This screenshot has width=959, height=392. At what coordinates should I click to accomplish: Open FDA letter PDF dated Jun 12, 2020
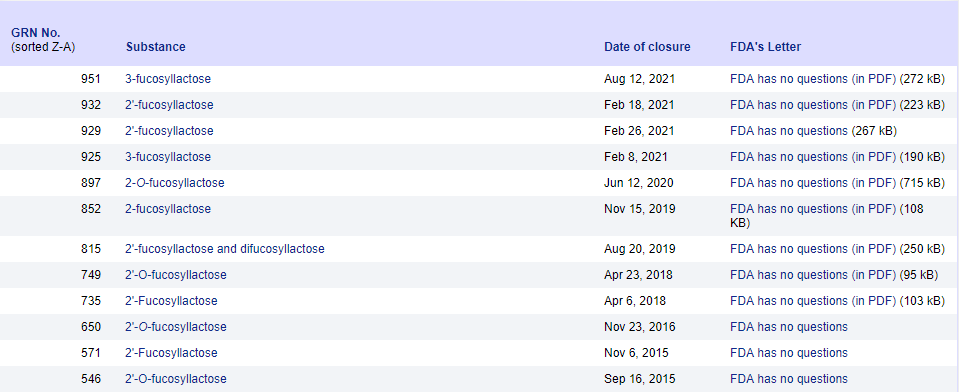pos(813,183)
